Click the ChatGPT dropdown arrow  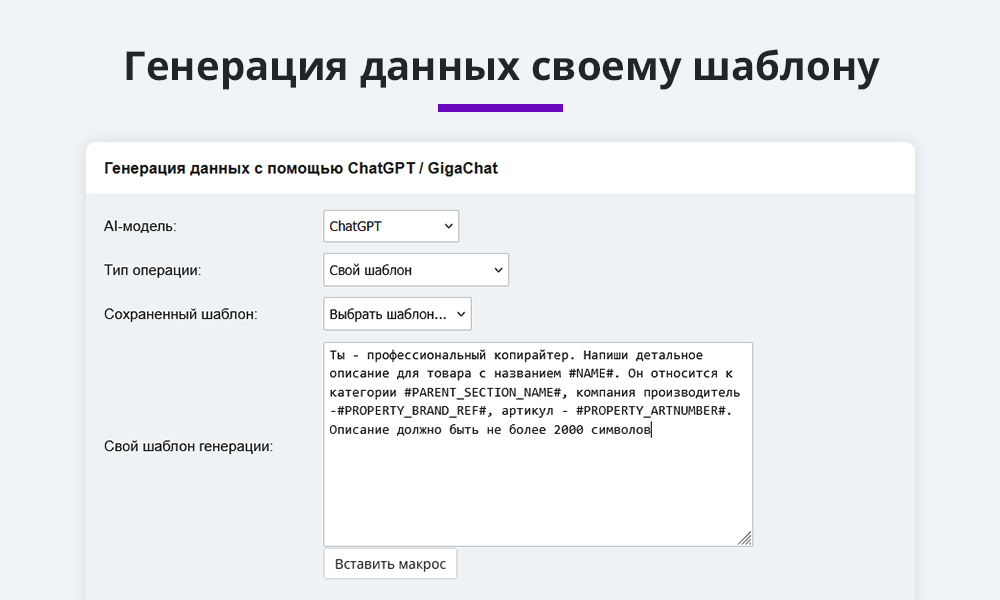(x=447, y=225)
